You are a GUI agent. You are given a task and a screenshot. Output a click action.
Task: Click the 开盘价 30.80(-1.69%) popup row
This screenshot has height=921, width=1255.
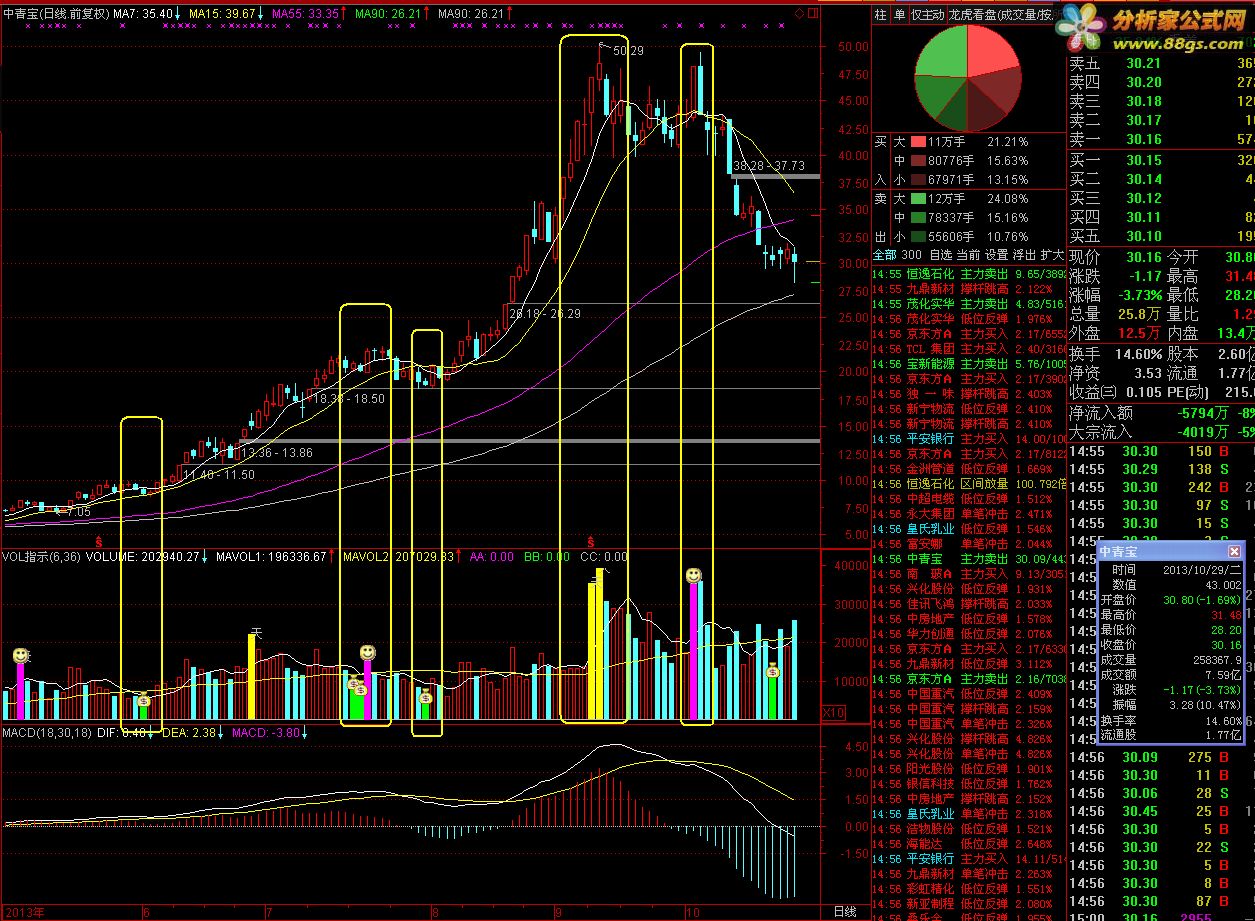coord(1171,599)
